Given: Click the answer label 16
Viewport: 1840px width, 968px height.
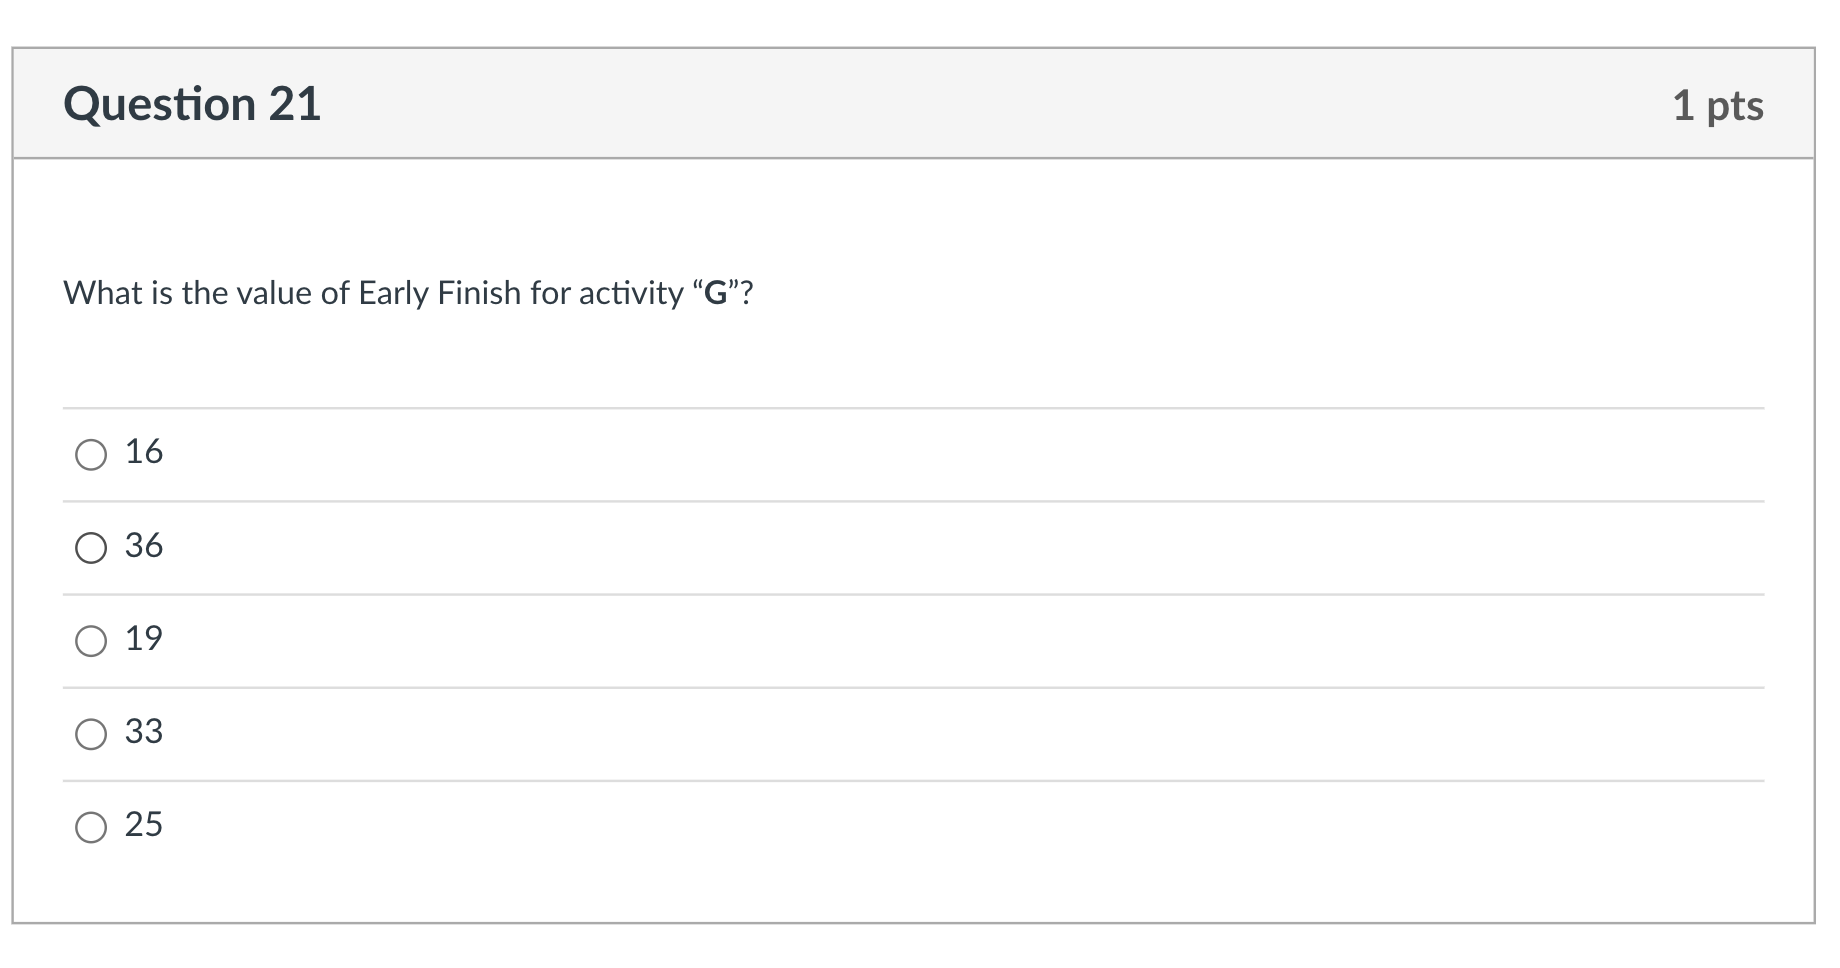Looking at the screenshot, I should pyautogui.click(x=143, y=451).
